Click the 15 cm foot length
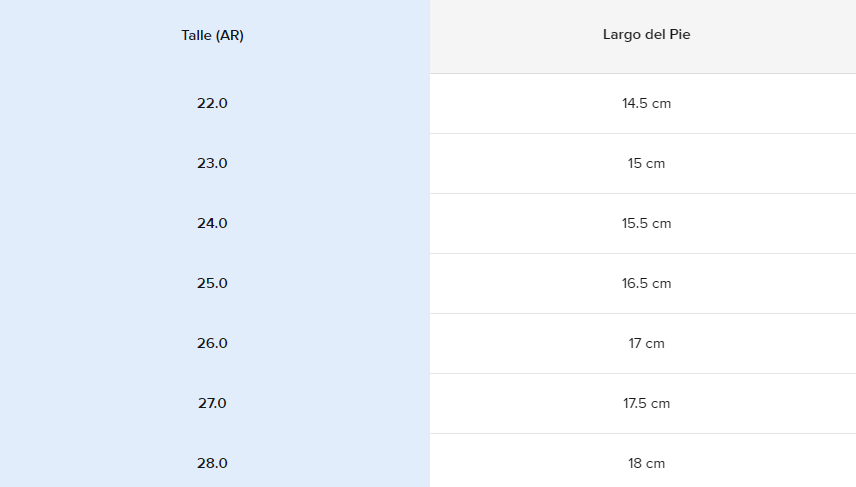 click(646, 163)
